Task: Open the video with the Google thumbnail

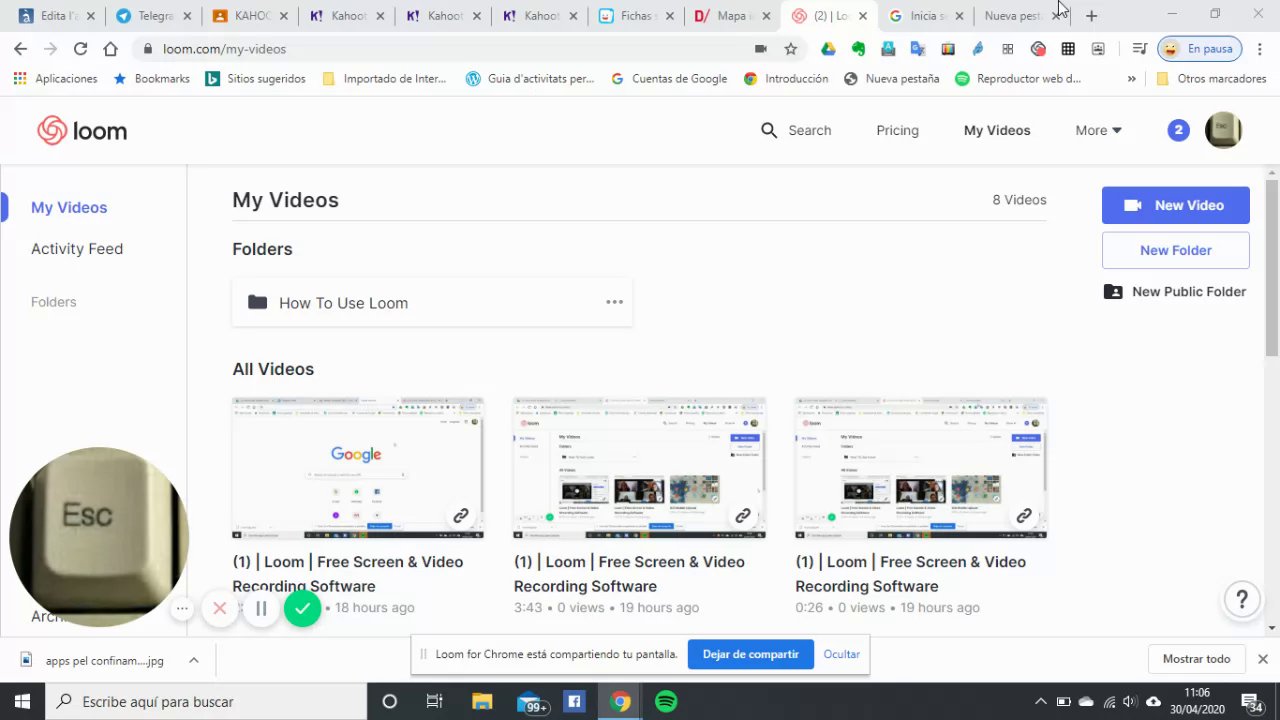Action: [x=358, y=468]
